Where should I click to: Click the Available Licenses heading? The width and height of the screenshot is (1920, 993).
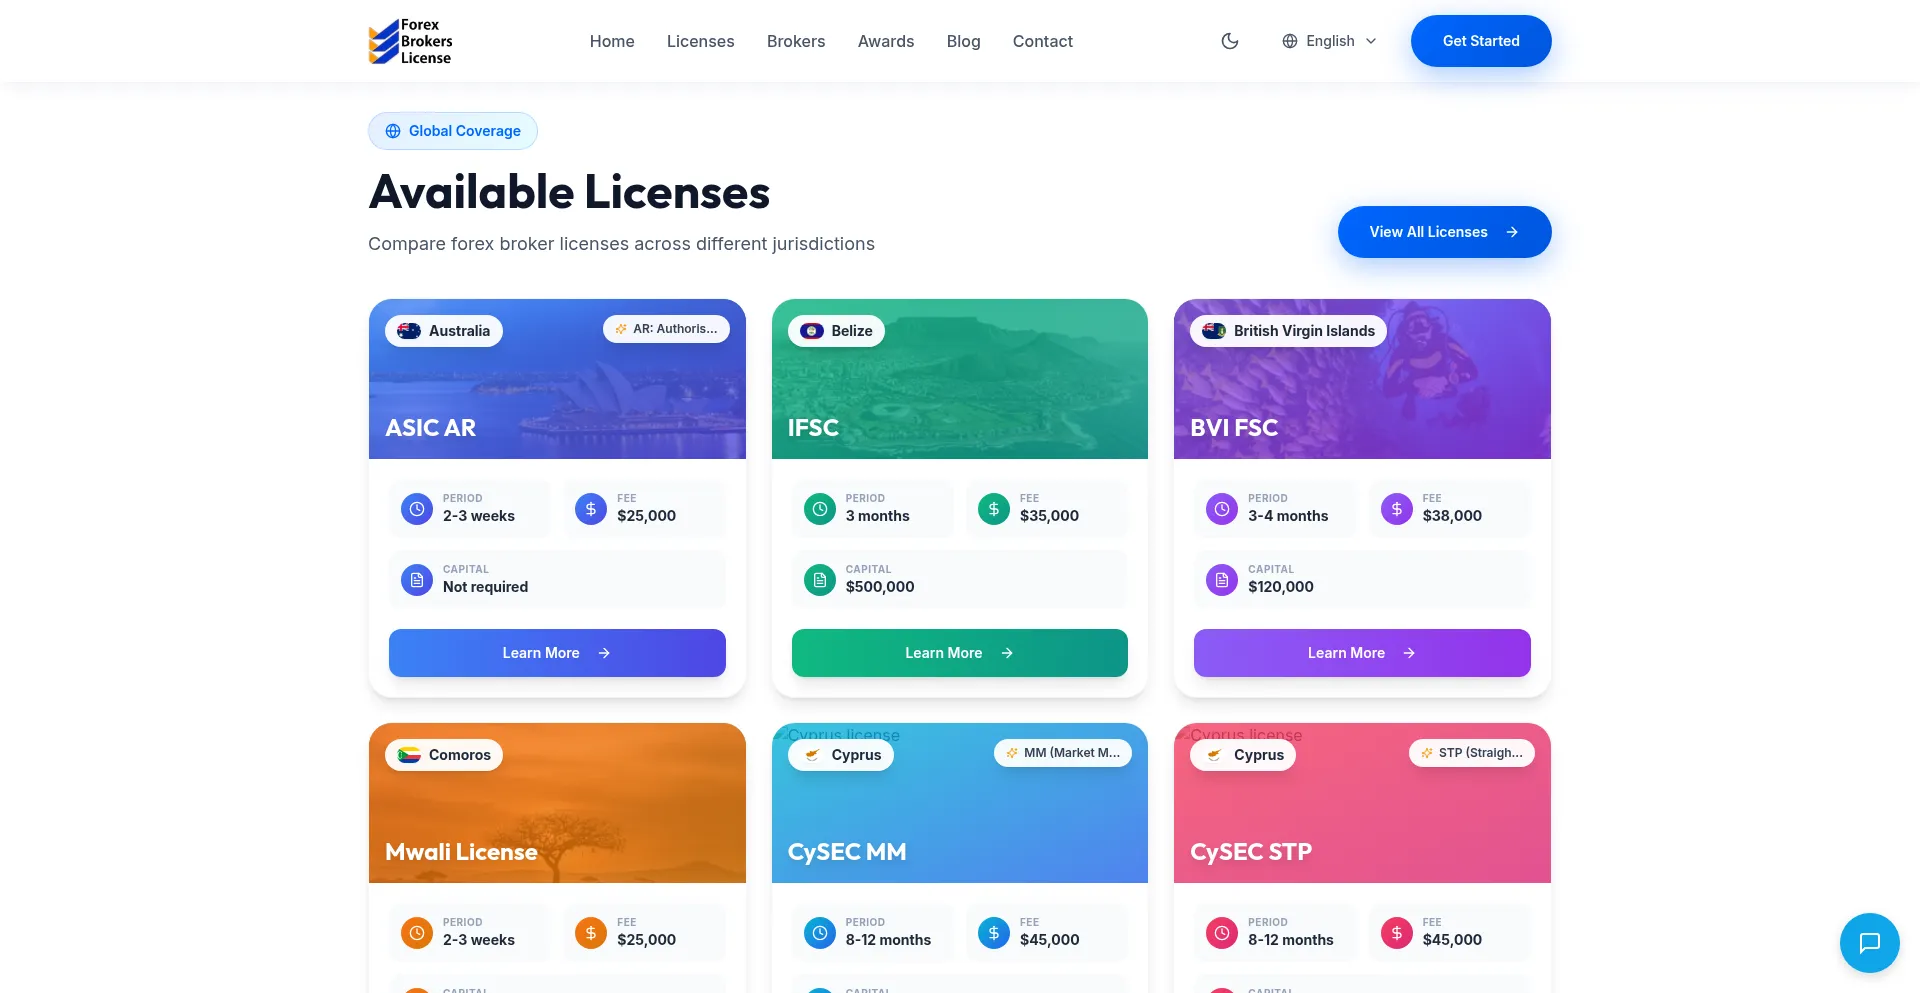[x=569, y=192]
